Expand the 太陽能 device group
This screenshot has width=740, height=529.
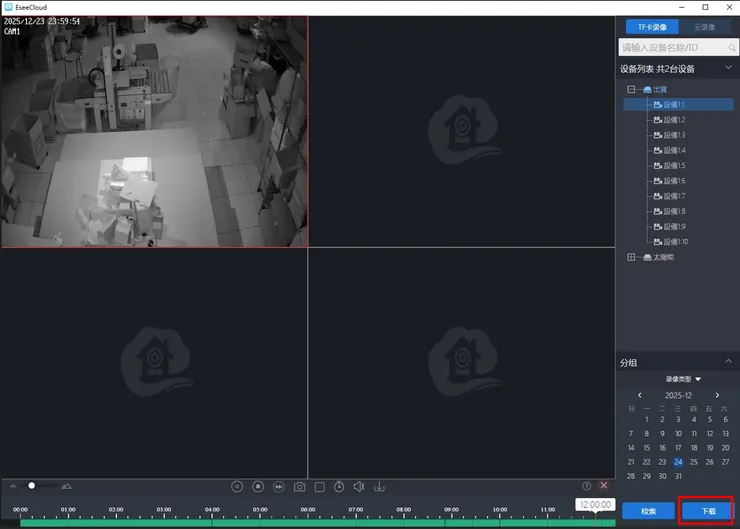point(631,257)
